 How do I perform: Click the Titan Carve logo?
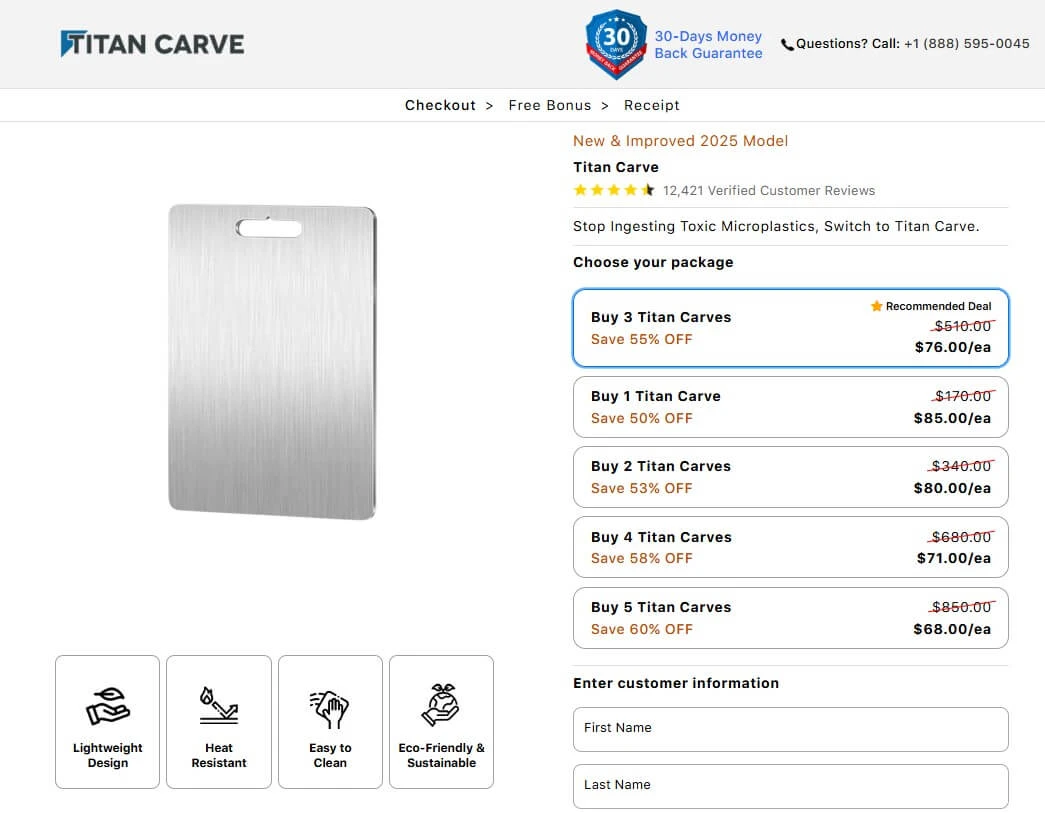pos(152,44)
